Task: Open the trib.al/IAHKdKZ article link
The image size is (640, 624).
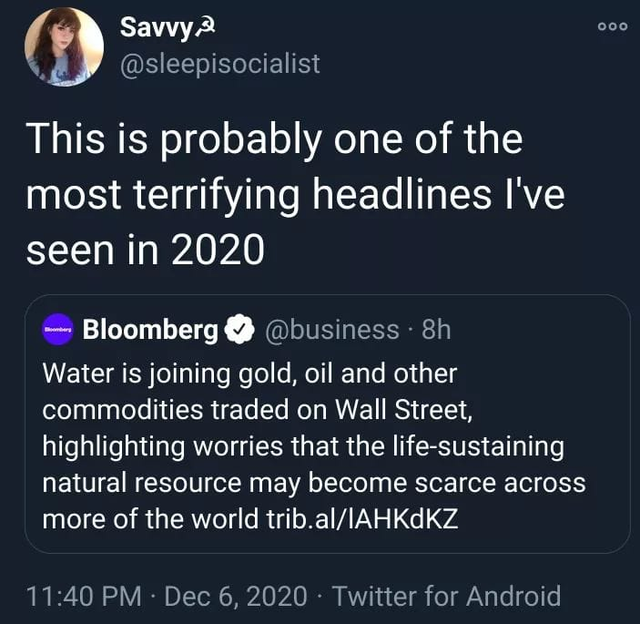Action: 365,520
